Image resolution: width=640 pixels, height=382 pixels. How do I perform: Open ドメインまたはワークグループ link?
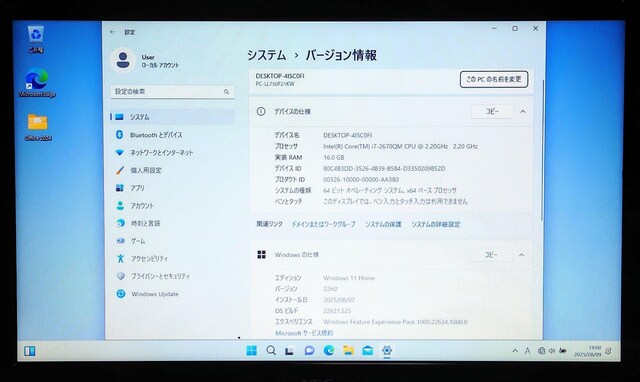point(323,224)
